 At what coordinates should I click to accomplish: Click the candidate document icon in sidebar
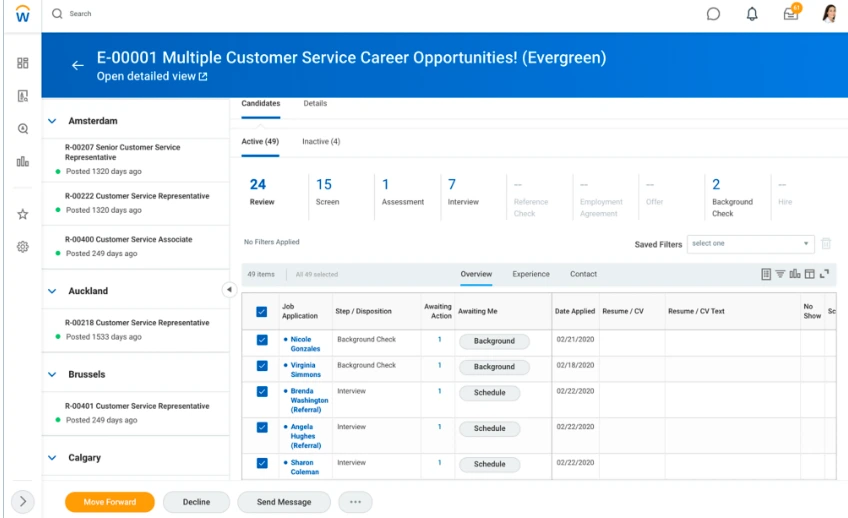pos(23,96)
